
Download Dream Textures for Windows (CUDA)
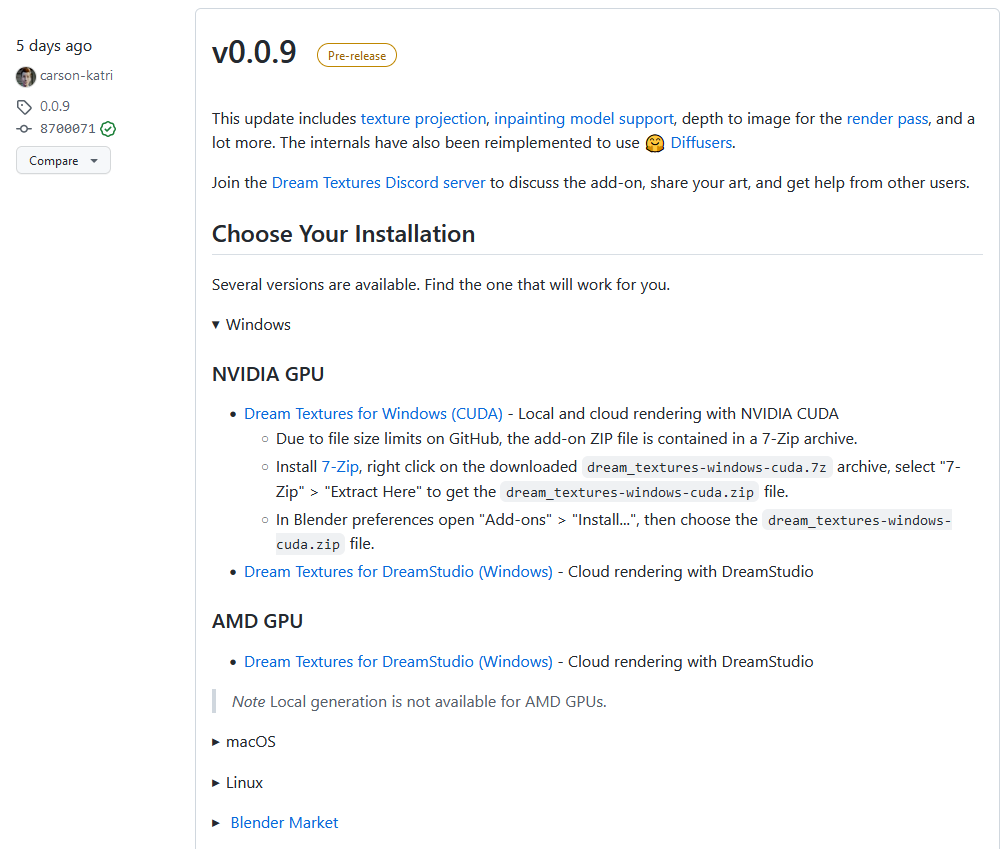pyautogui.click(x=373, y=413)
